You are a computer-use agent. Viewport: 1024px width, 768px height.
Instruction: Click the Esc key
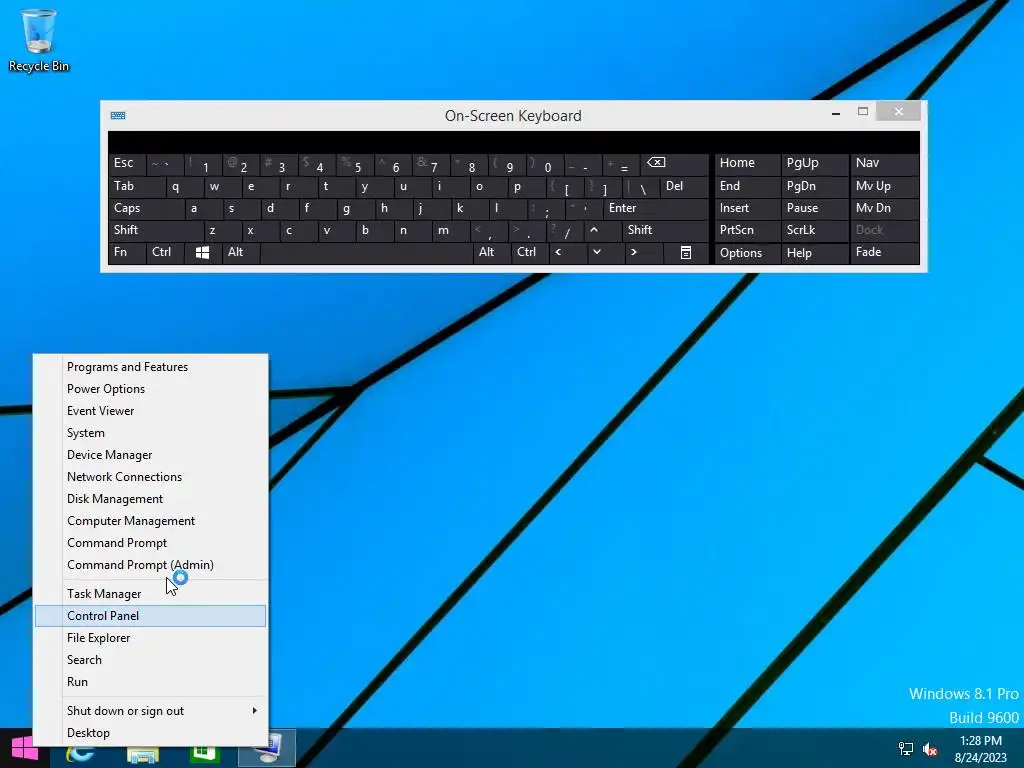[127, 163]
